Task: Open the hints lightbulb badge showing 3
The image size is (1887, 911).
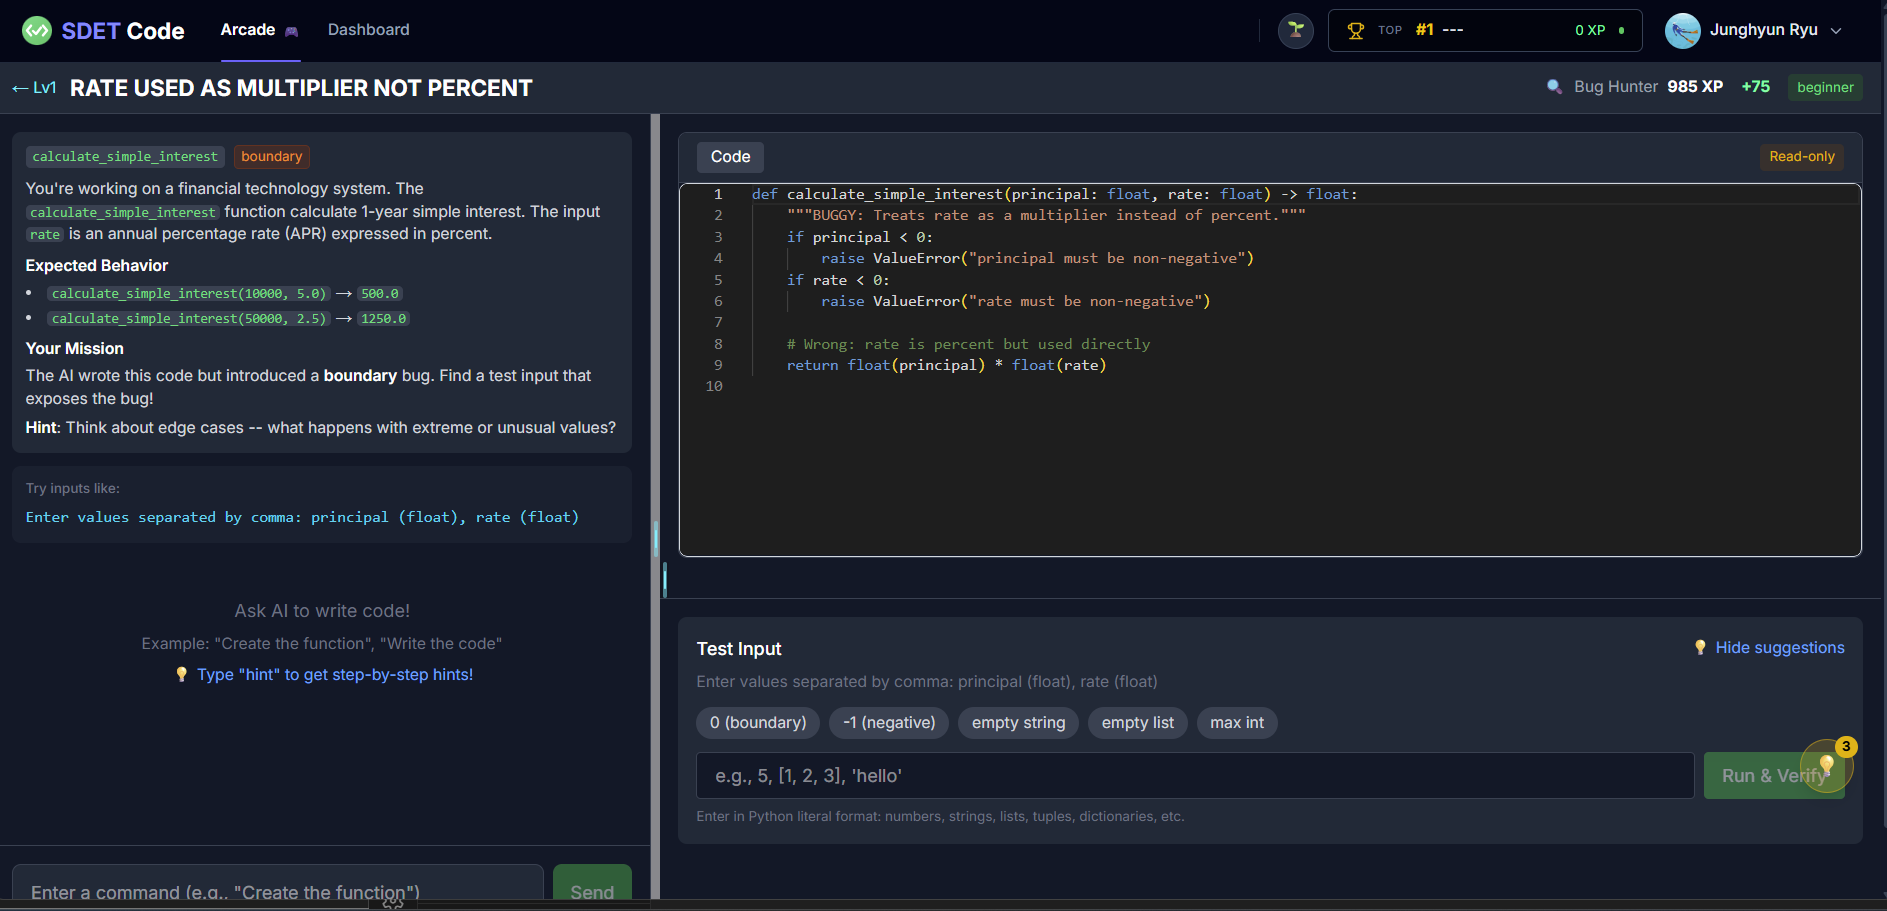Action: coord(1827,767)
